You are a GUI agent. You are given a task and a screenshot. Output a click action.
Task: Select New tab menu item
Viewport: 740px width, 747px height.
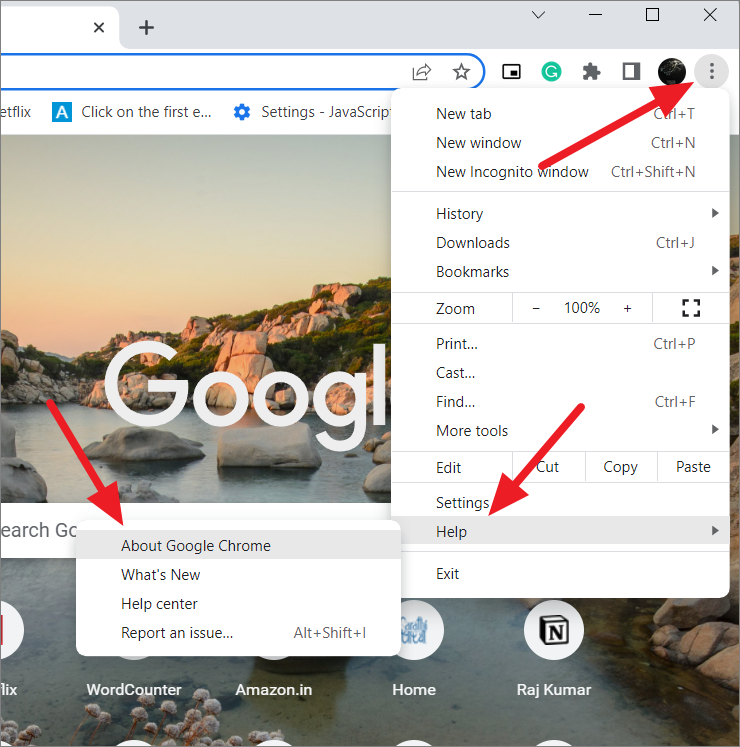[560, 114]
